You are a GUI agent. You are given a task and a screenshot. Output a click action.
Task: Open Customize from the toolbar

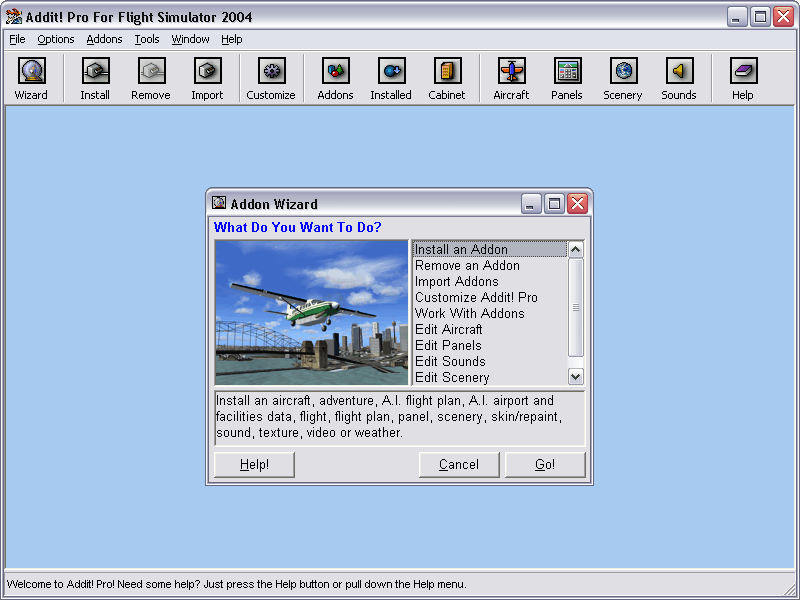[x=271, y=71]
